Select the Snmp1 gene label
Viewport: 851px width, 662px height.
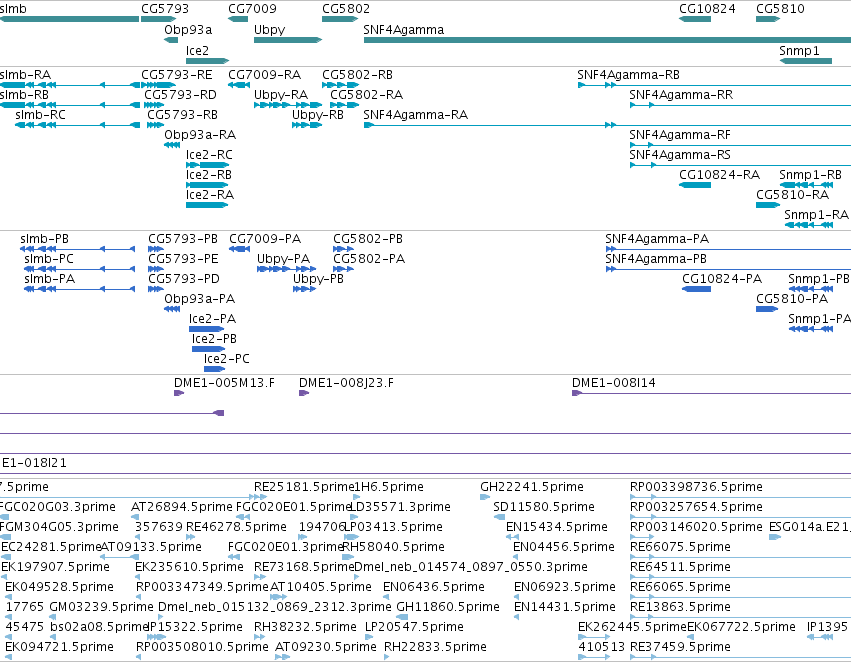(x=799, y=50)
